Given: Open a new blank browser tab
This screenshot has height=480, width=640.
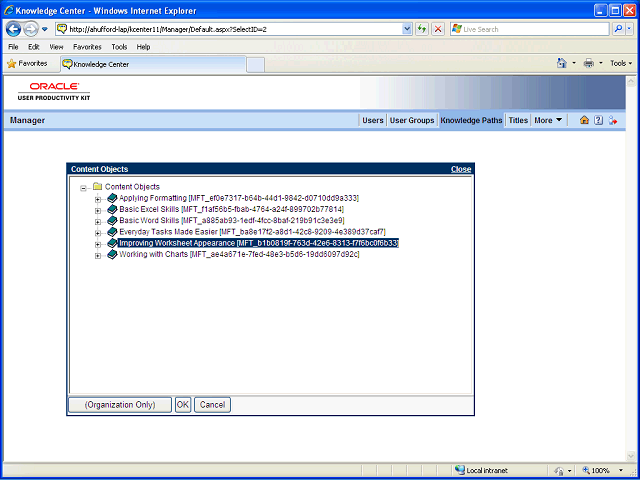Looking at the screenshot, I should pyautogui.click(x=256, y=65).
